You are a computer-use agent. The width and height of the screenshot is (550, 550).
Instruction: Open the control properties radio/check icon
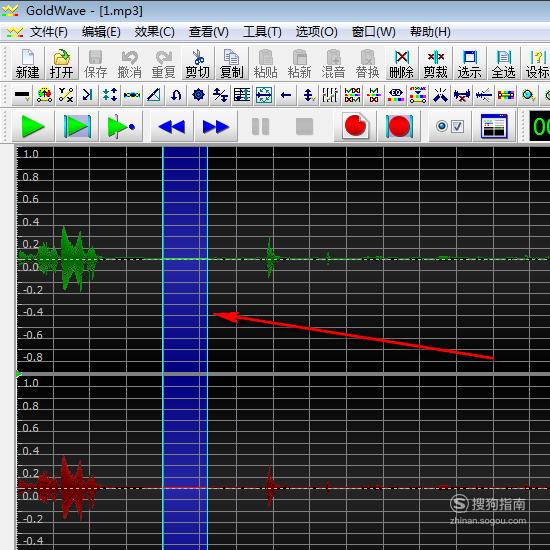tap(449, 126)
